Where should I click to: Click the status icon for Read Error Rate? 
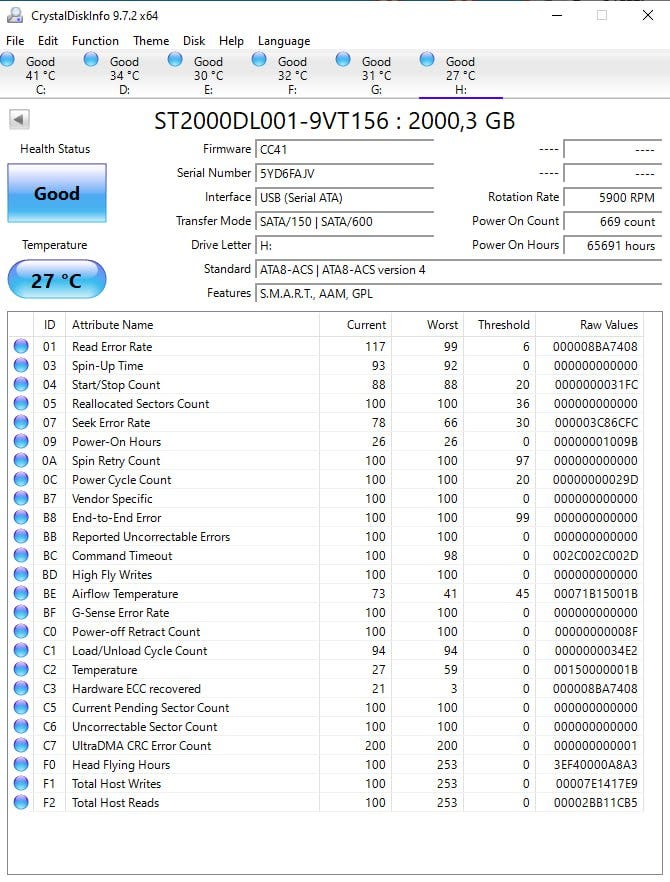click(x=21, y=346)
